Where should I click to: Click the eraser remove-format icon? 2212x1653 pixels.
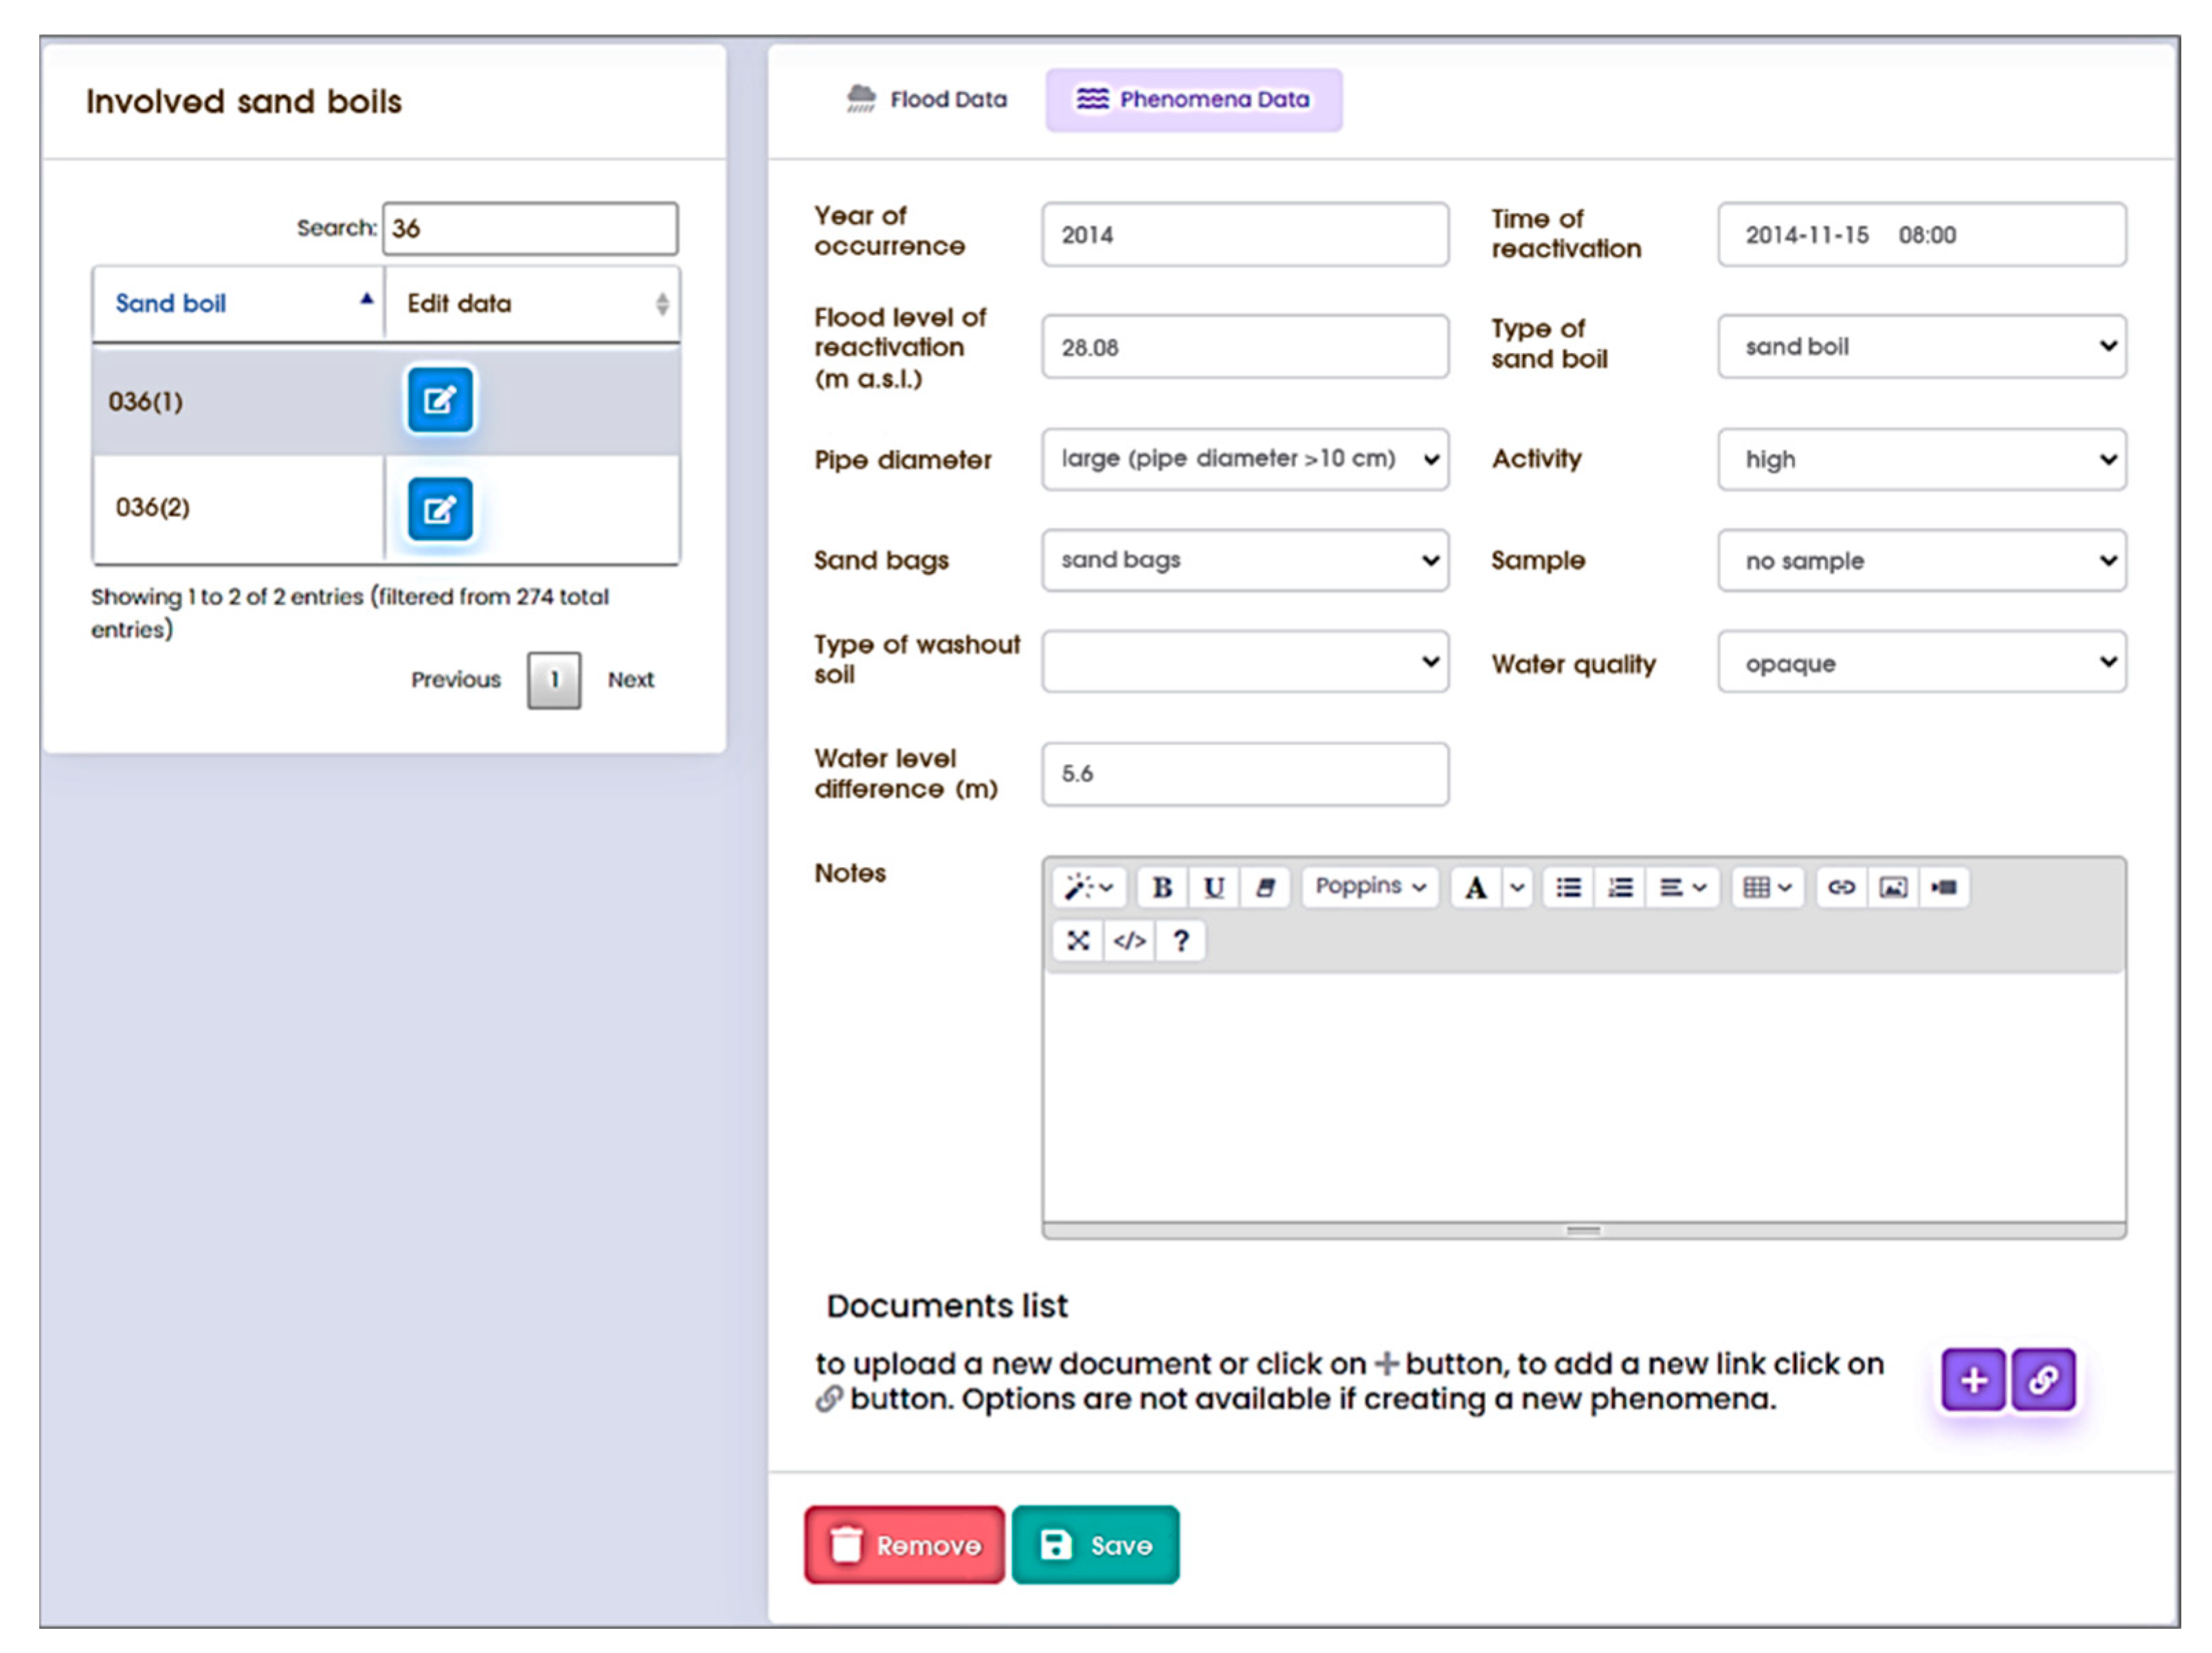pyautogui.click(x=1265, y=887)
